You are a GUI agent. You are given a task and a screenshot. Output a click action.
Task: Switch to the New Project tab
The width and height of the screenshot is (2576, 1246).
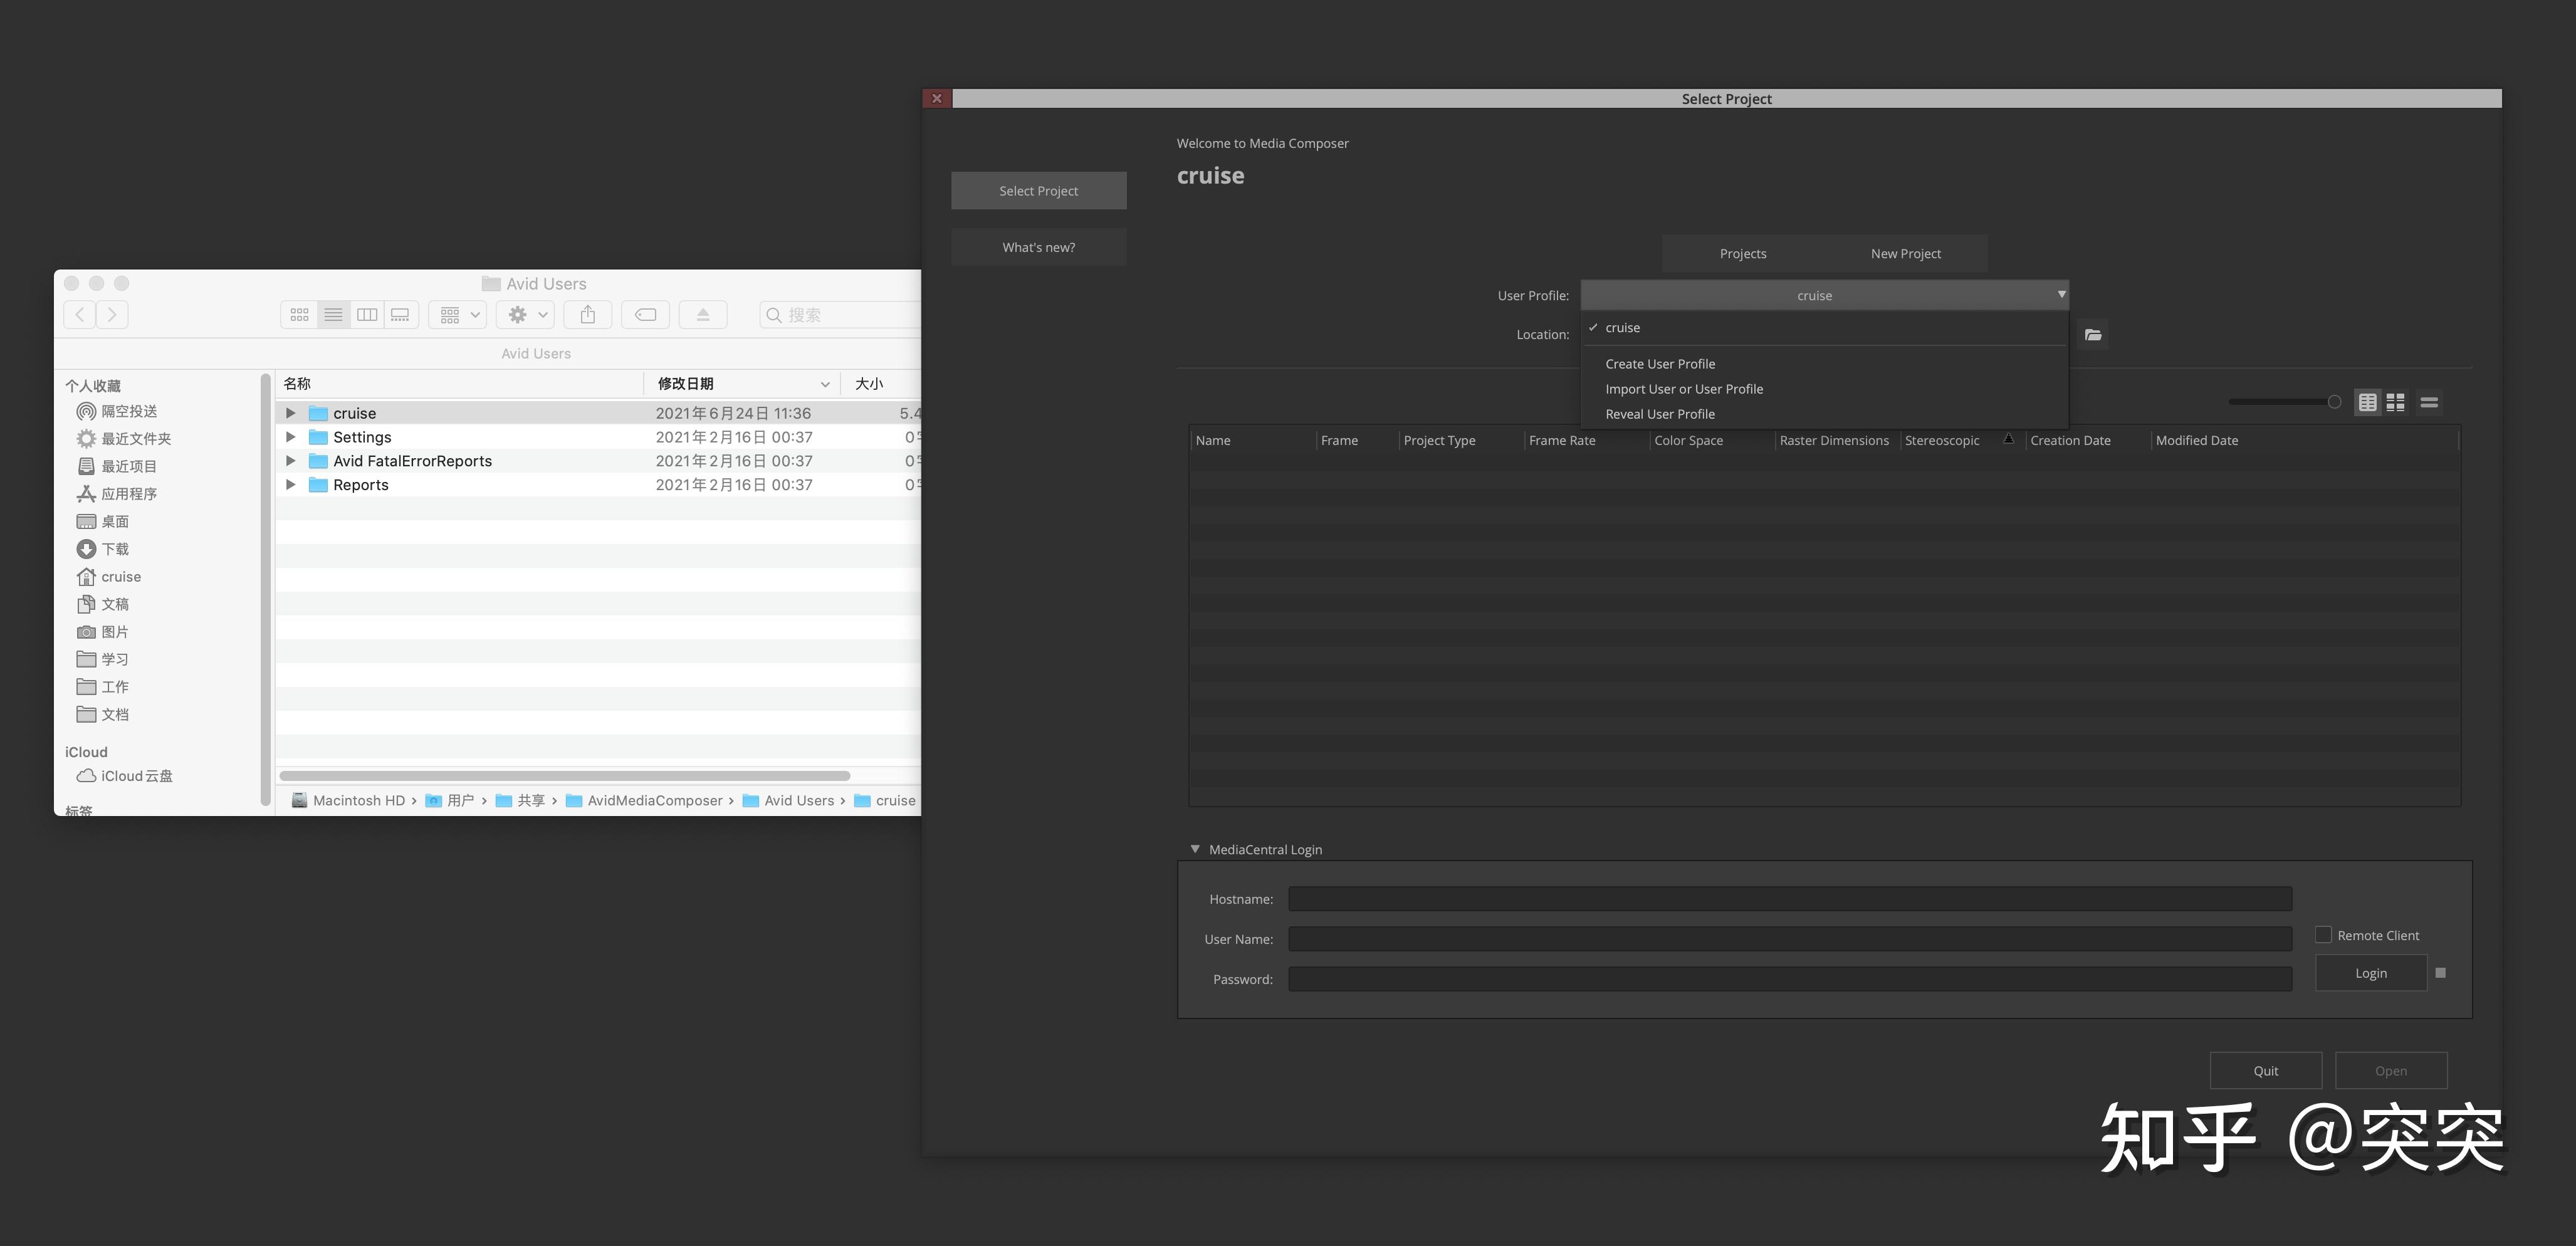coord(1905,254)
